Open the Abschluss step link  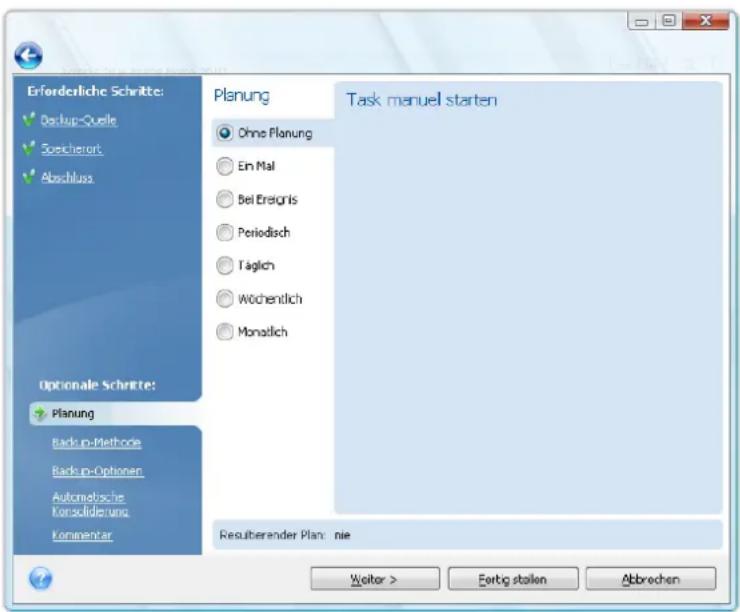click(67, 177)
